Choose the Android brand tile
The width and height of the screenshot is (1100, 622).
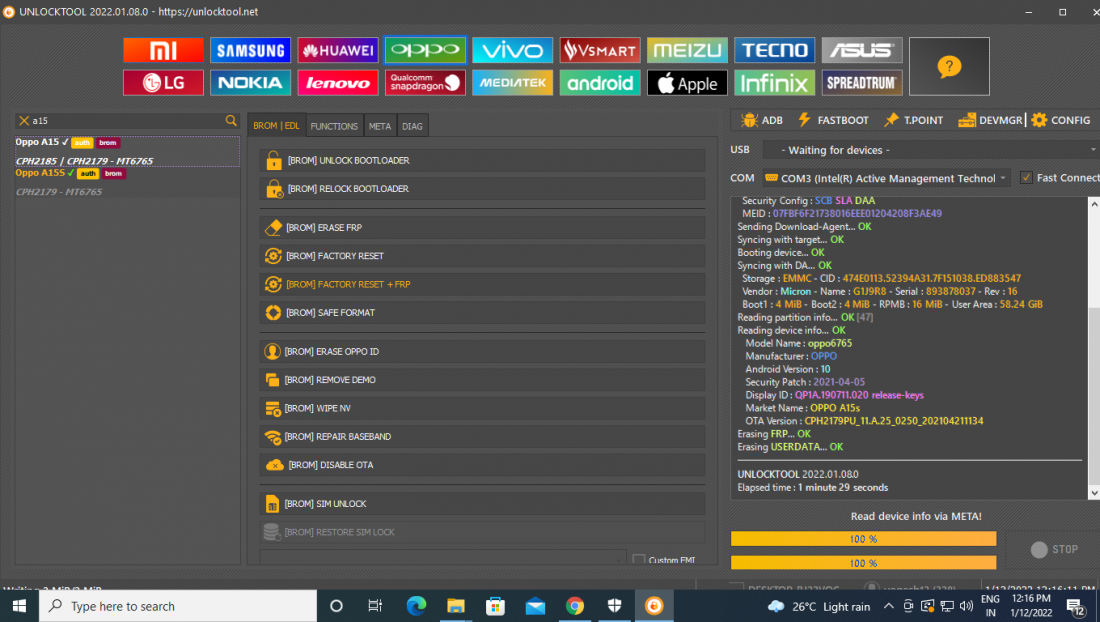click(x=600, y=83)
